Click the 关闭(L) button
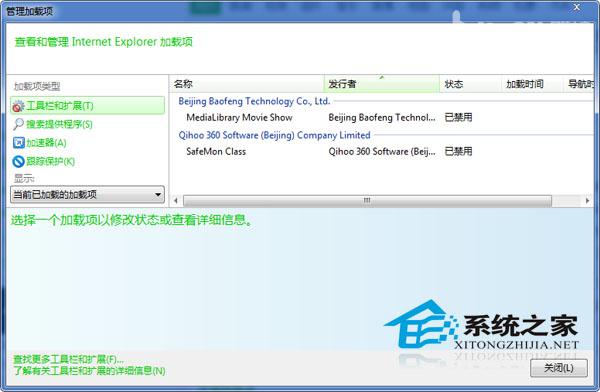This screenshot has width=600, height=392. 559,368
